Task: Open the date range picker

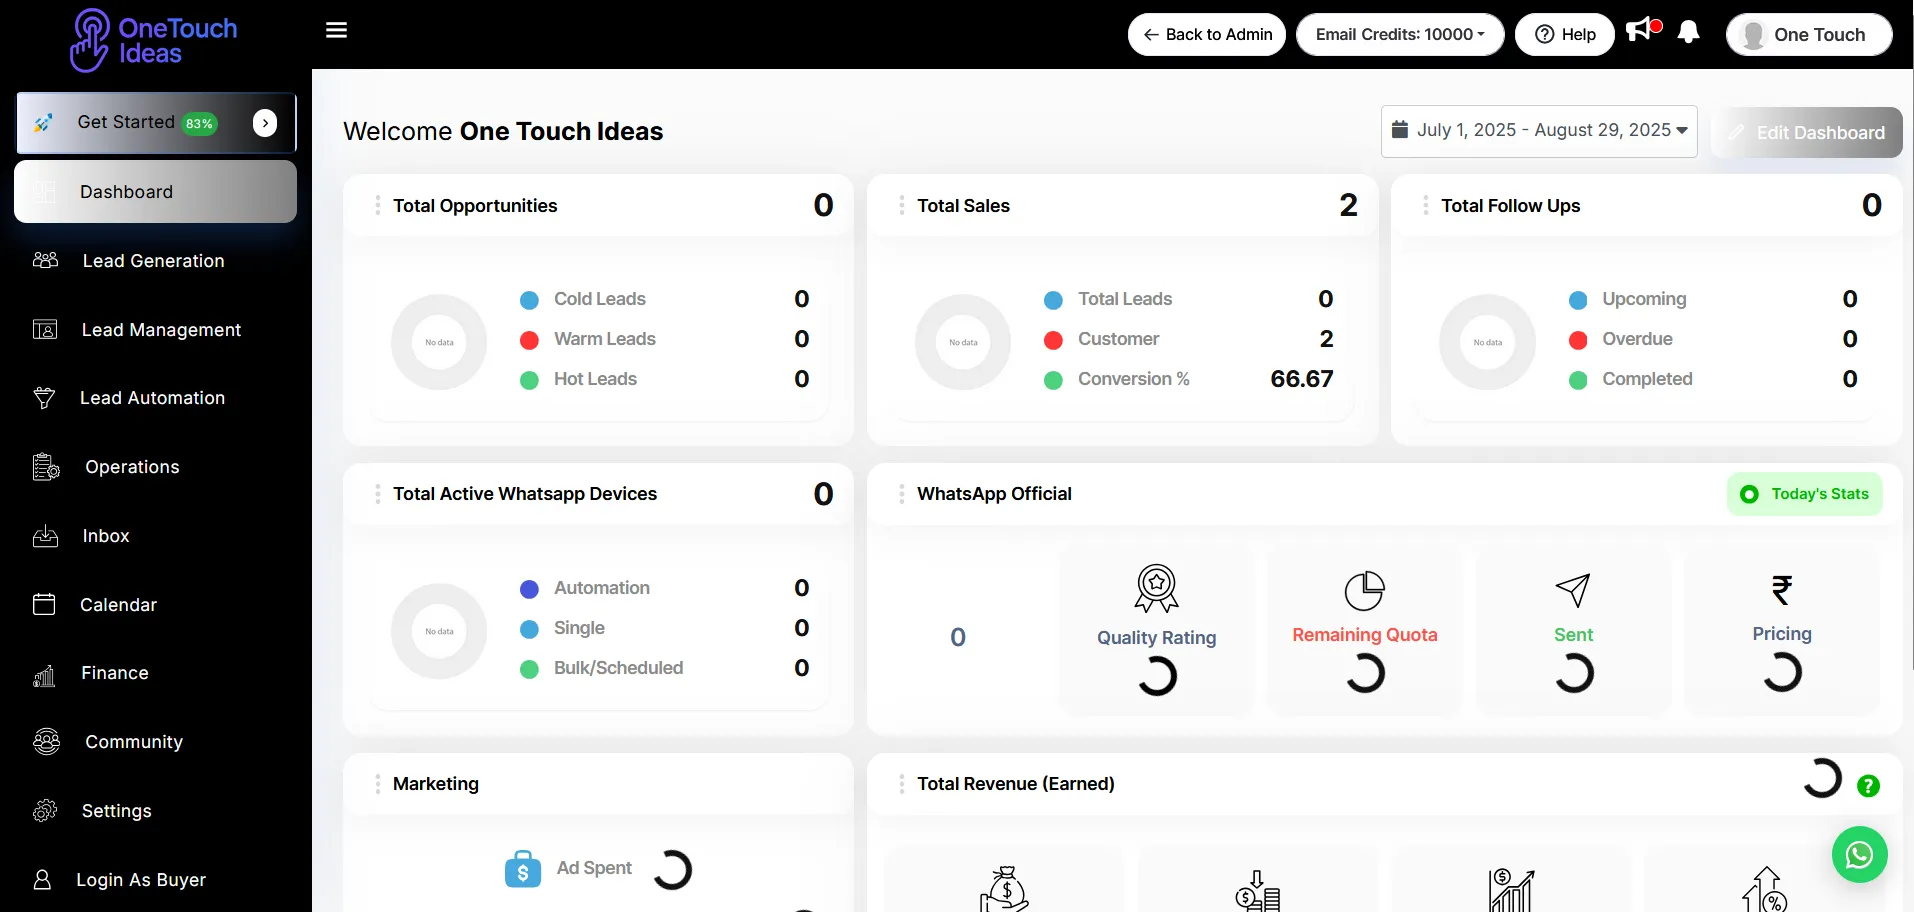Action: click(1538, 131)
